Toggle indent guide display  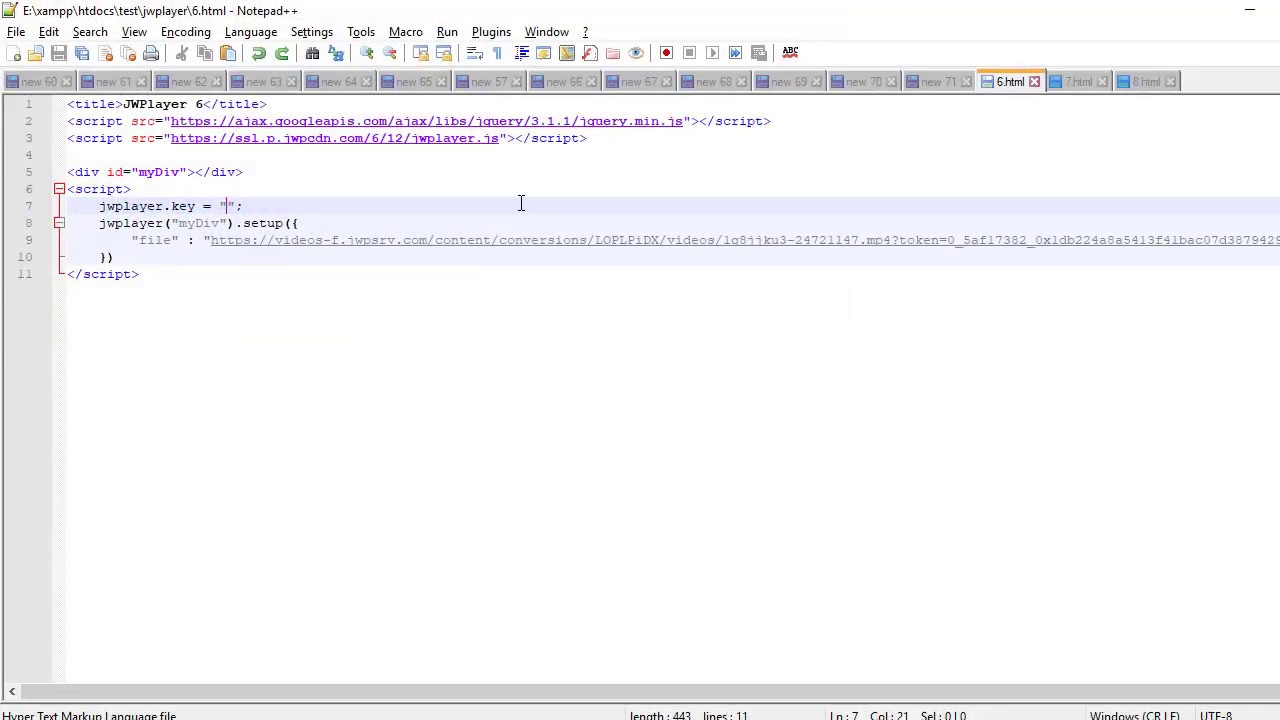click(x=521, y=53)
